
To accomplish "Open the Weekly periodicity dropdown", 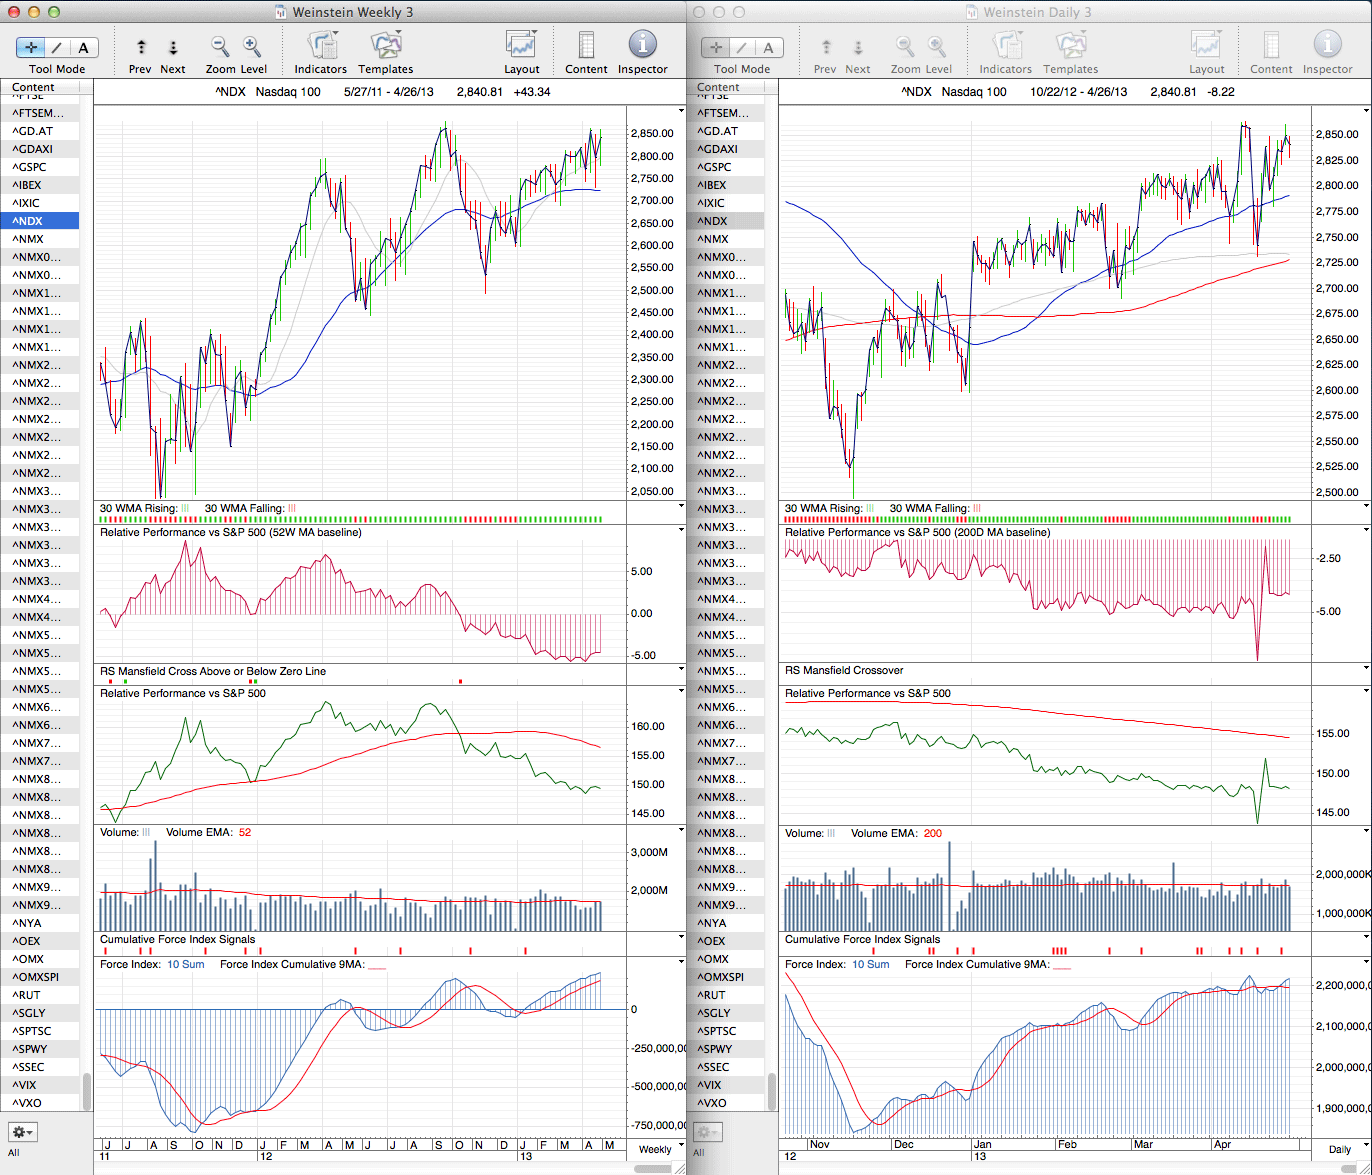I will coord(655,1149).
